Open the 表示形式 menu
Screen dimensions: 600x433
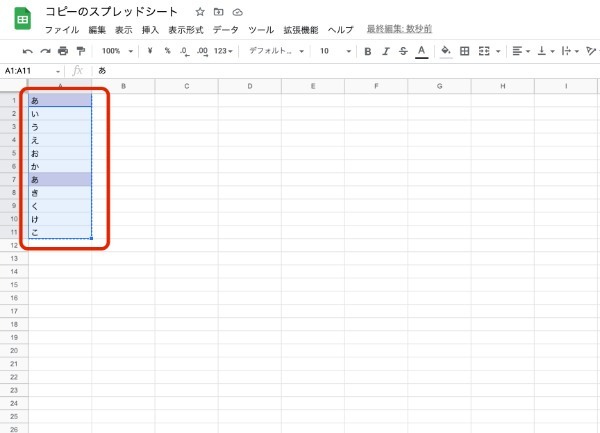coord(186,30)
